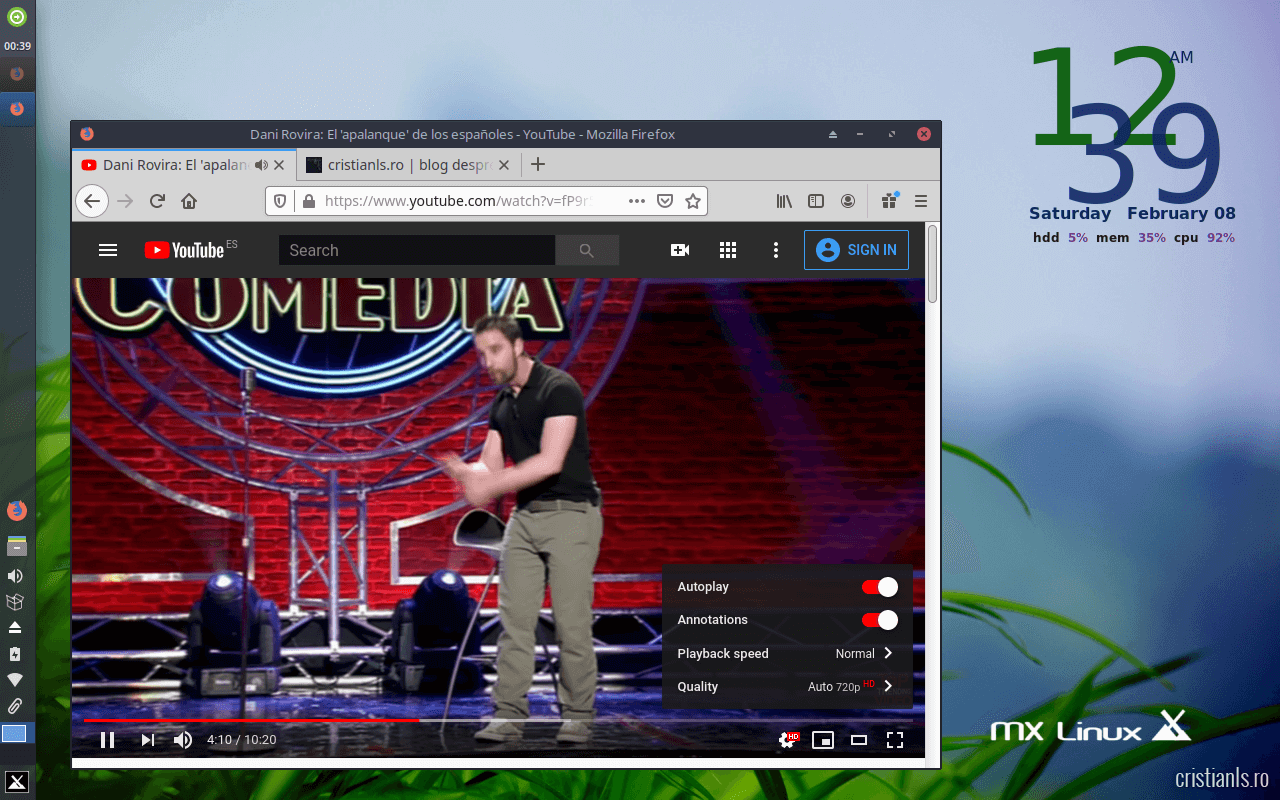Mute the video with speaker icon
This screenshot has height=800, width=1280.
tap(183, 740)
